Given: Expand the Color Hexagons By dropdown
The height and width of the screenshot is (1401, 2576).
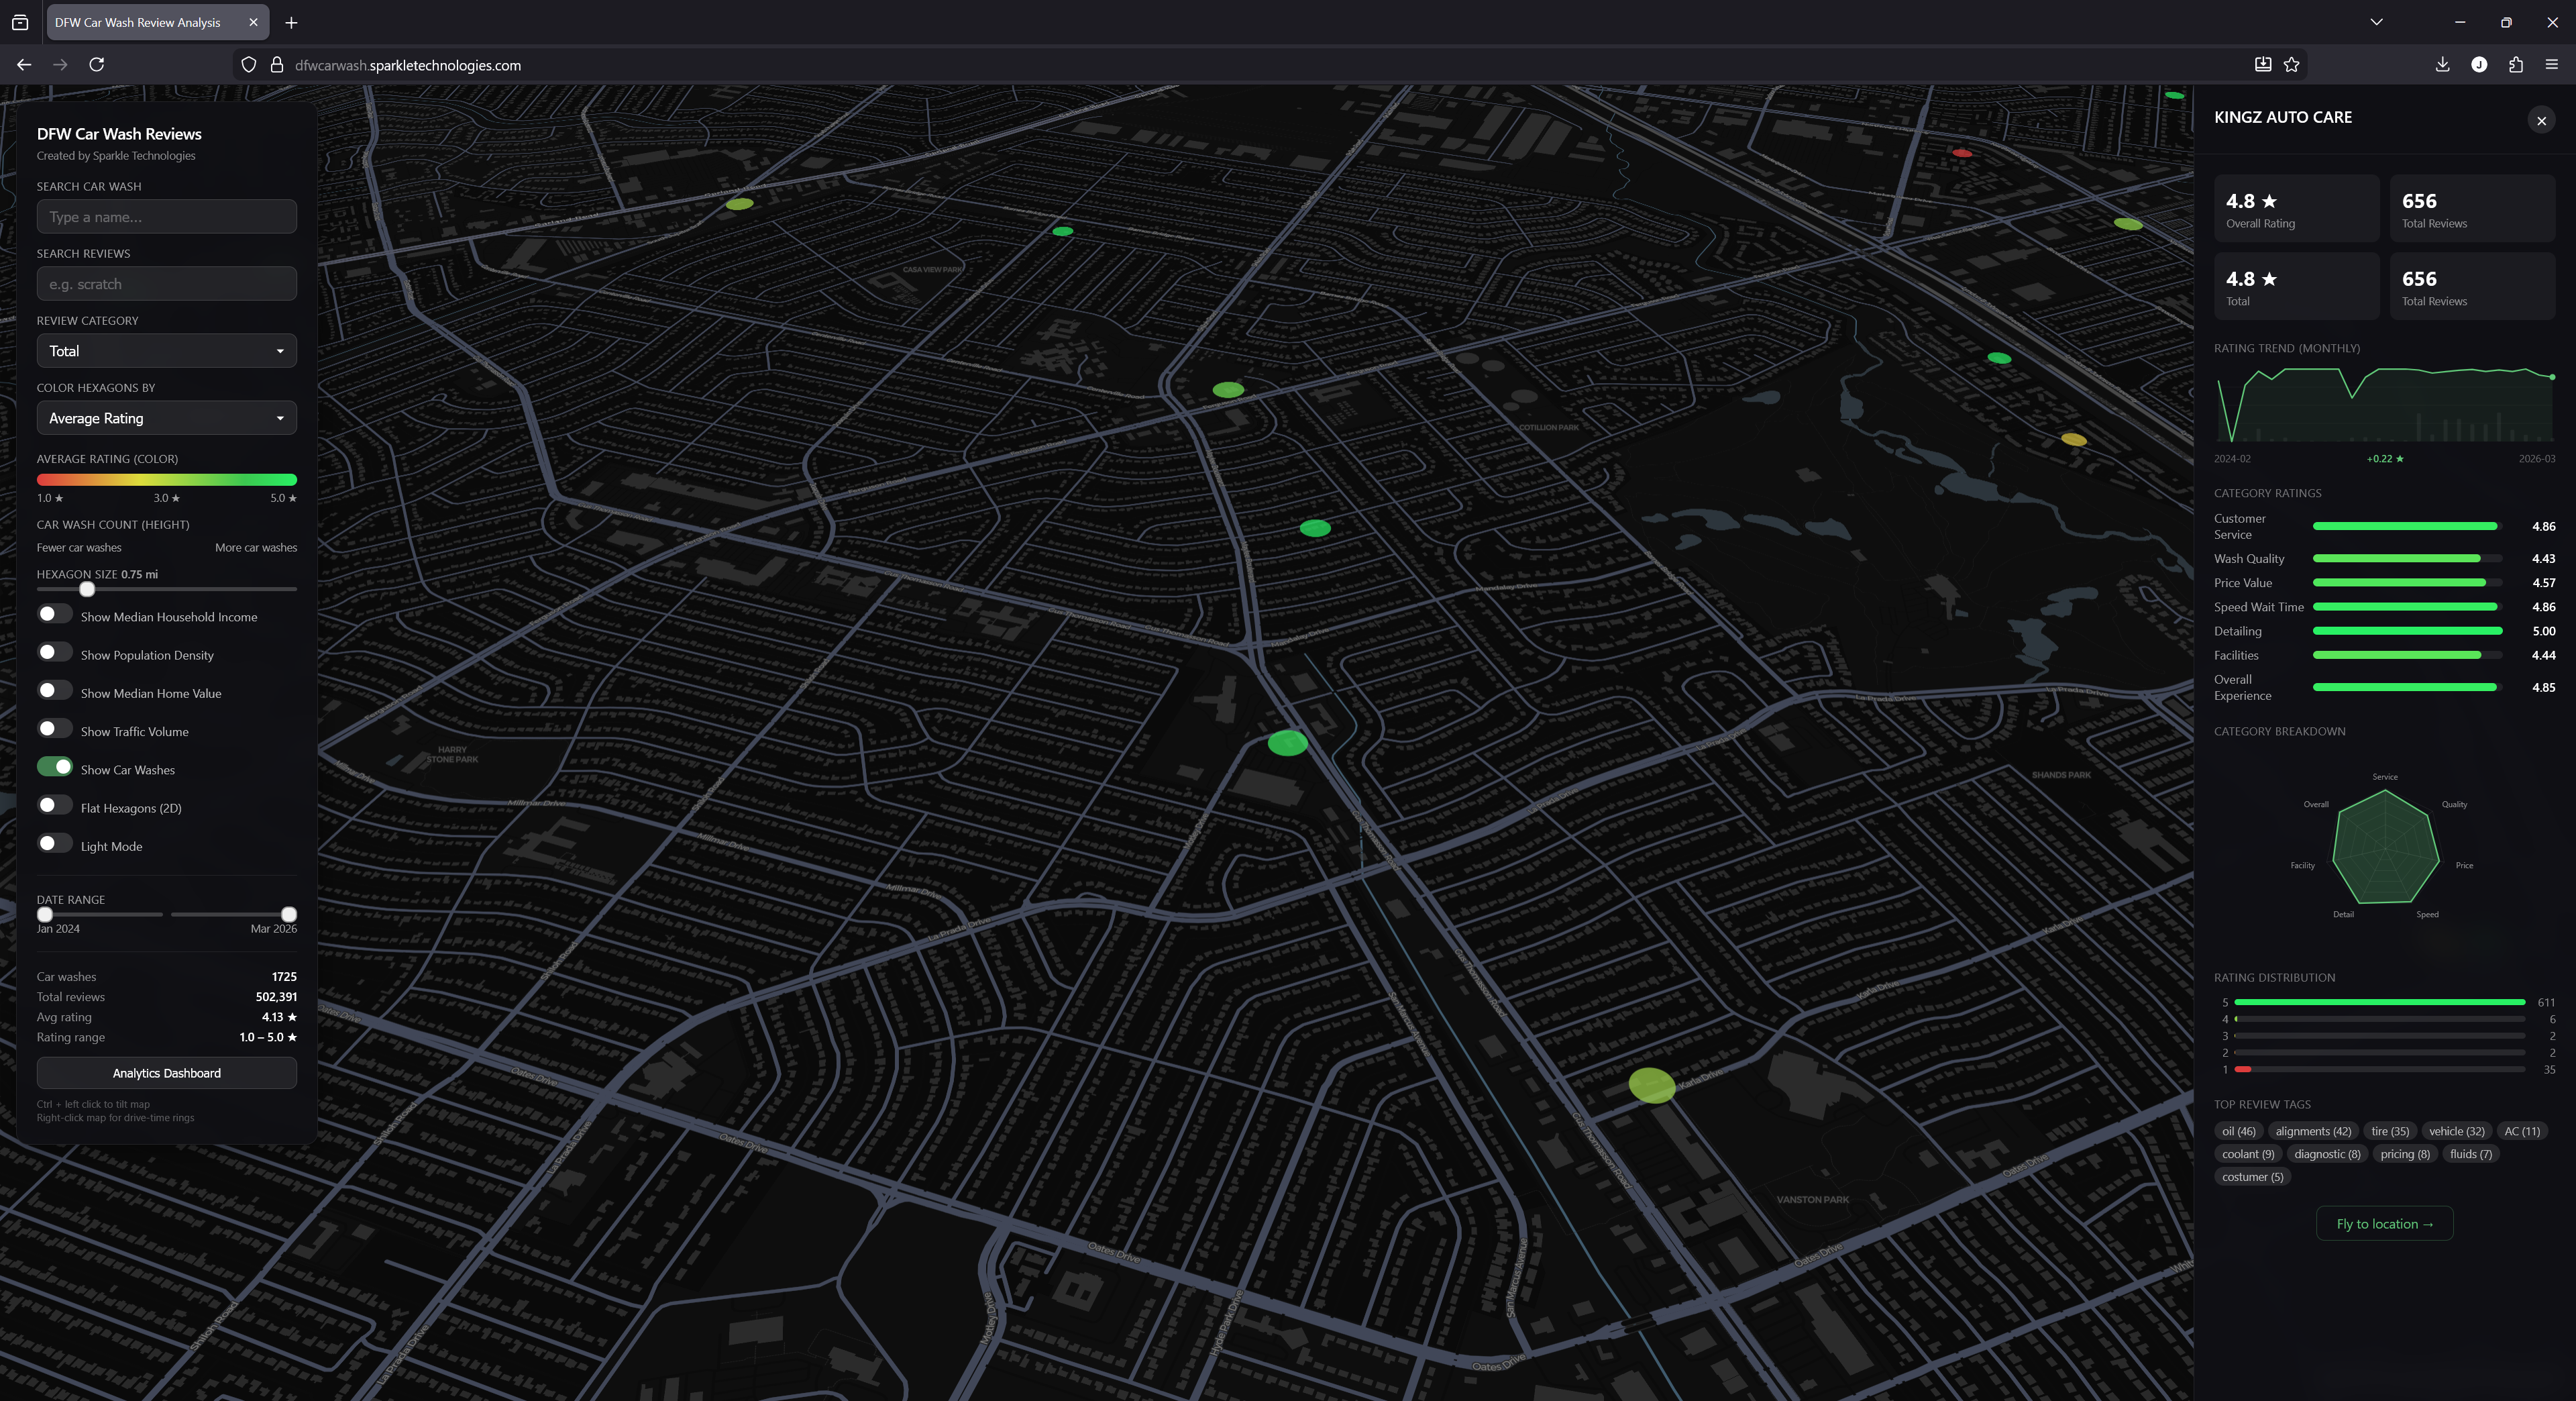Looking at the screenshot, I should pos(167,418).
